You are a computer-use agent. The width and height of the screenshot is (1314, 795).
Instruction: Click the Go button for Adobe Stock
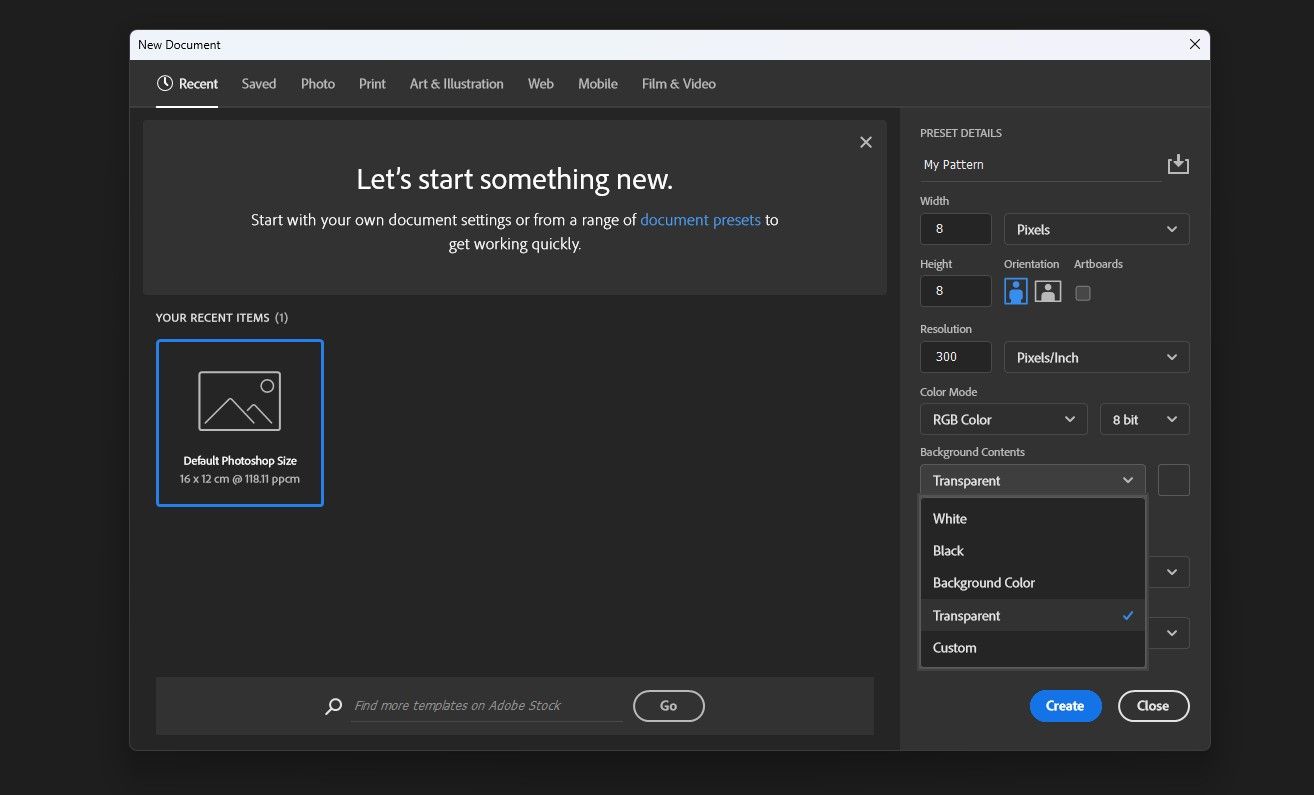tap(669, 706)
